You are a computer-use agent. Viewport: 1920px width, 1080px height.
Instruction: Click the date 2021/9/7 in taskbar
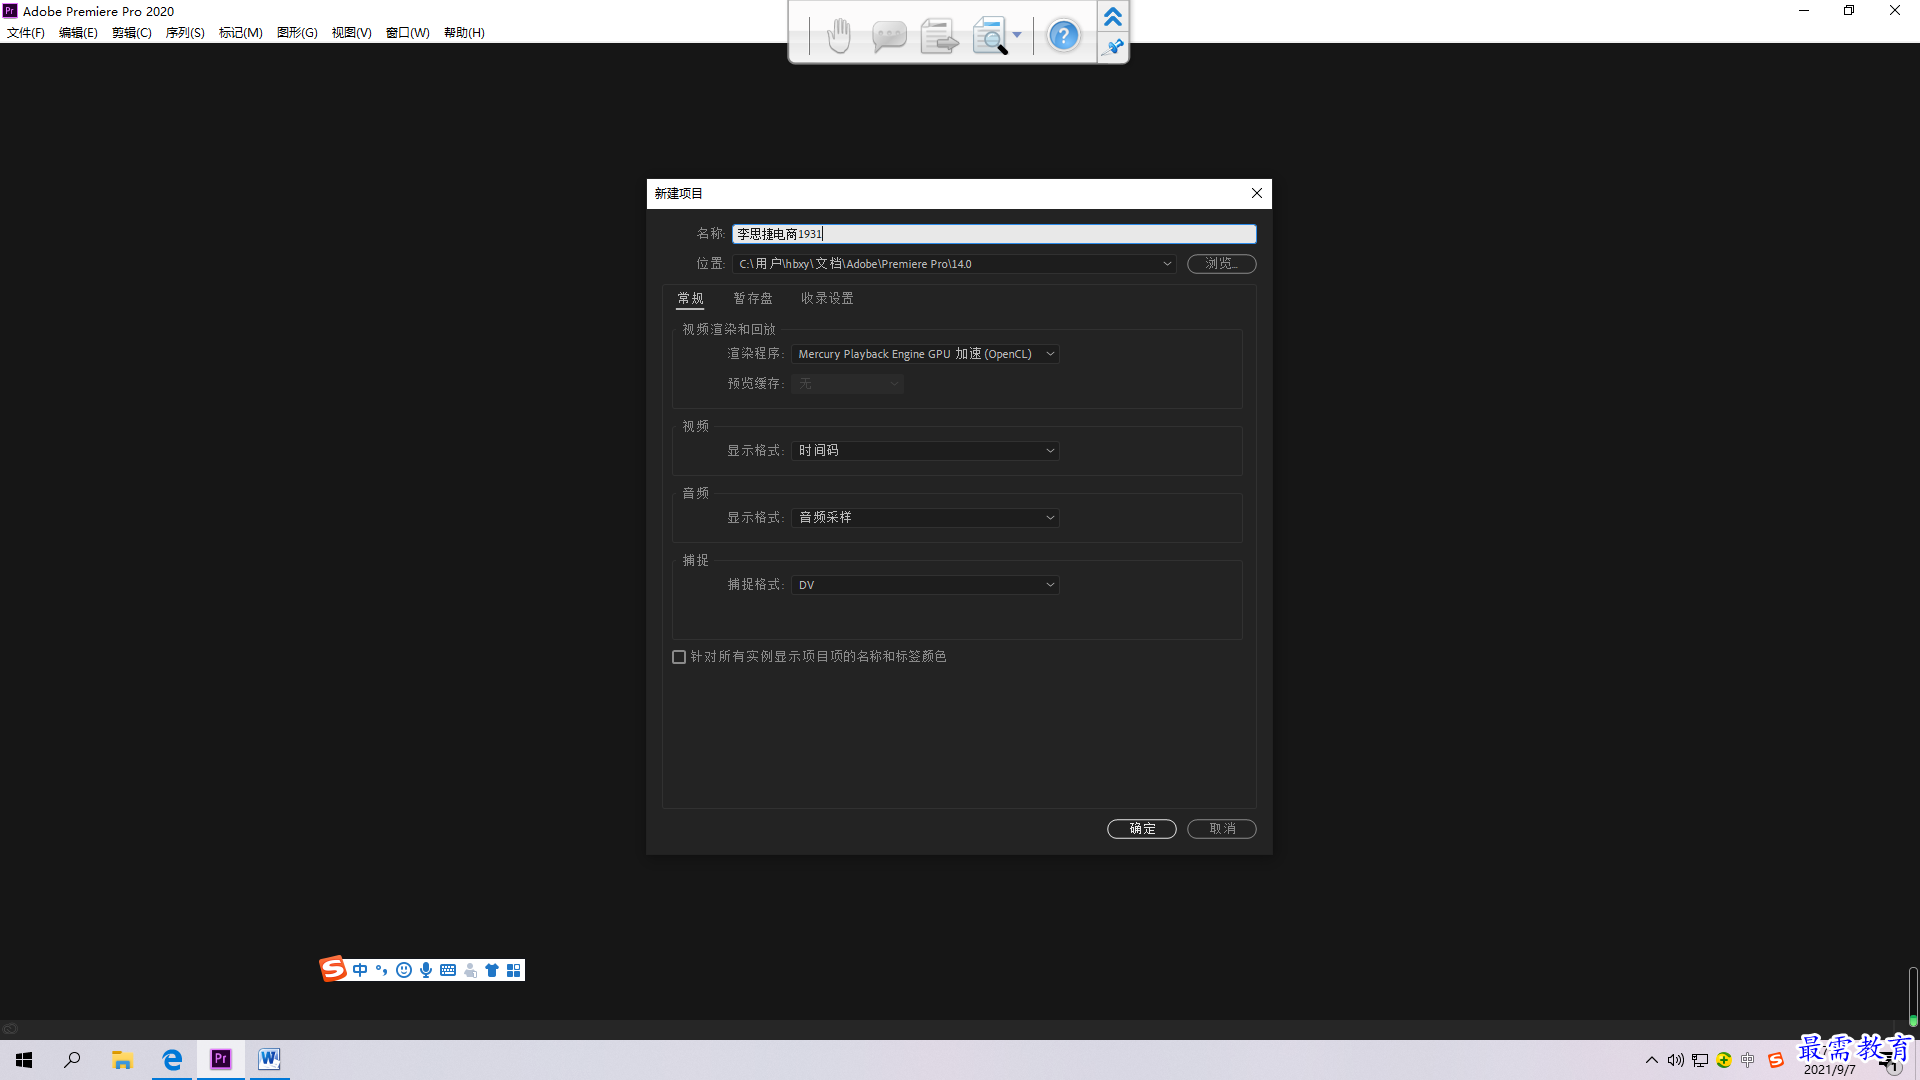(1829, 1070)
